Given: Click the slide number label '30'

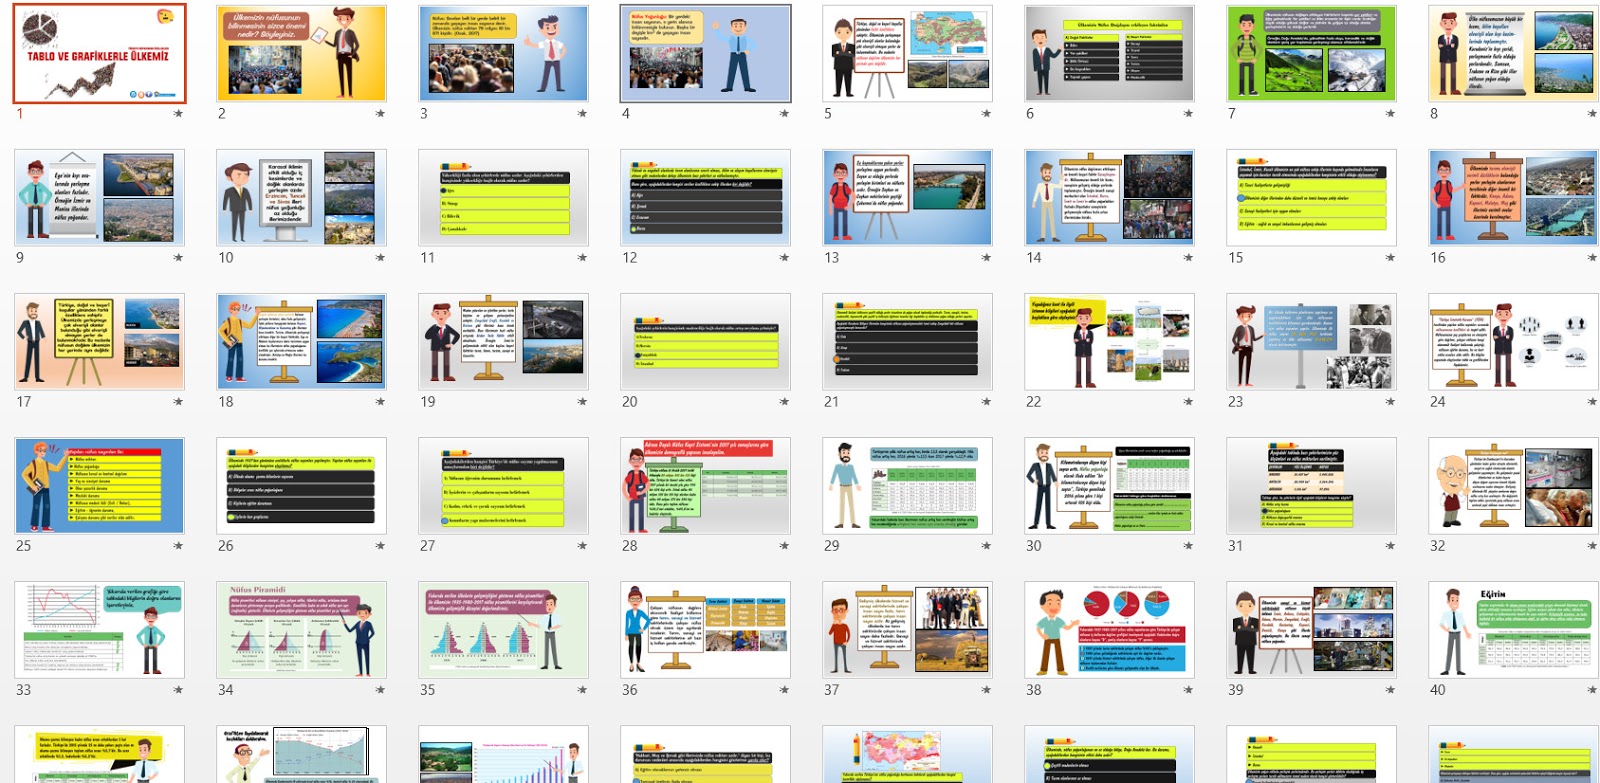Looking at the screenshot, I should click(1034, 546).
